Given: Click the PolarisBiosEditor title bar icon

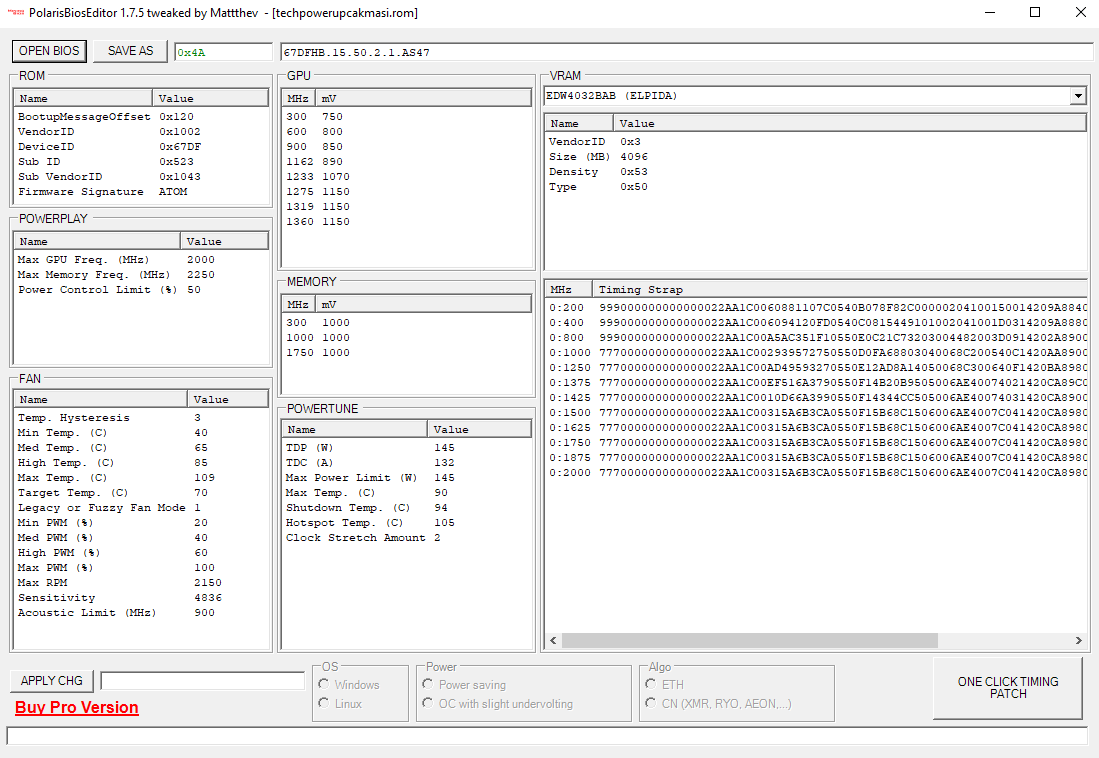Looking at the screenshot, I should [x=15, y=13].
